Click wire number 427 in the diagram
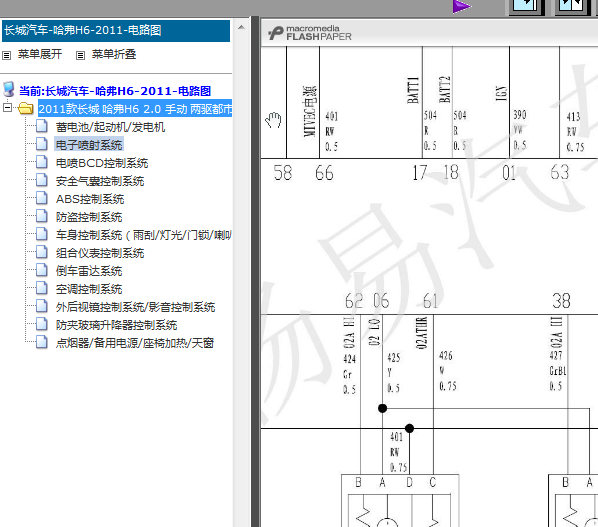Image resolution: width=598 pixels, height=527 pixels. click(x=556, y=355)
